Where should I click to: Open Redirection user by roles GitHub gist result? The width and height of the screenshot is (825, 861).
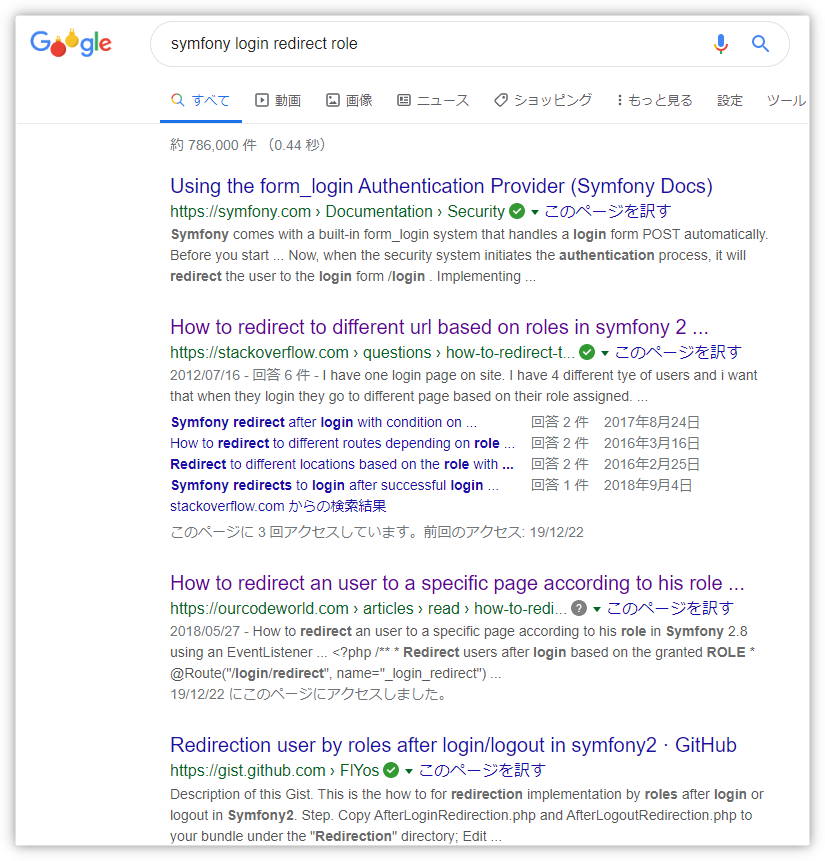453,745
